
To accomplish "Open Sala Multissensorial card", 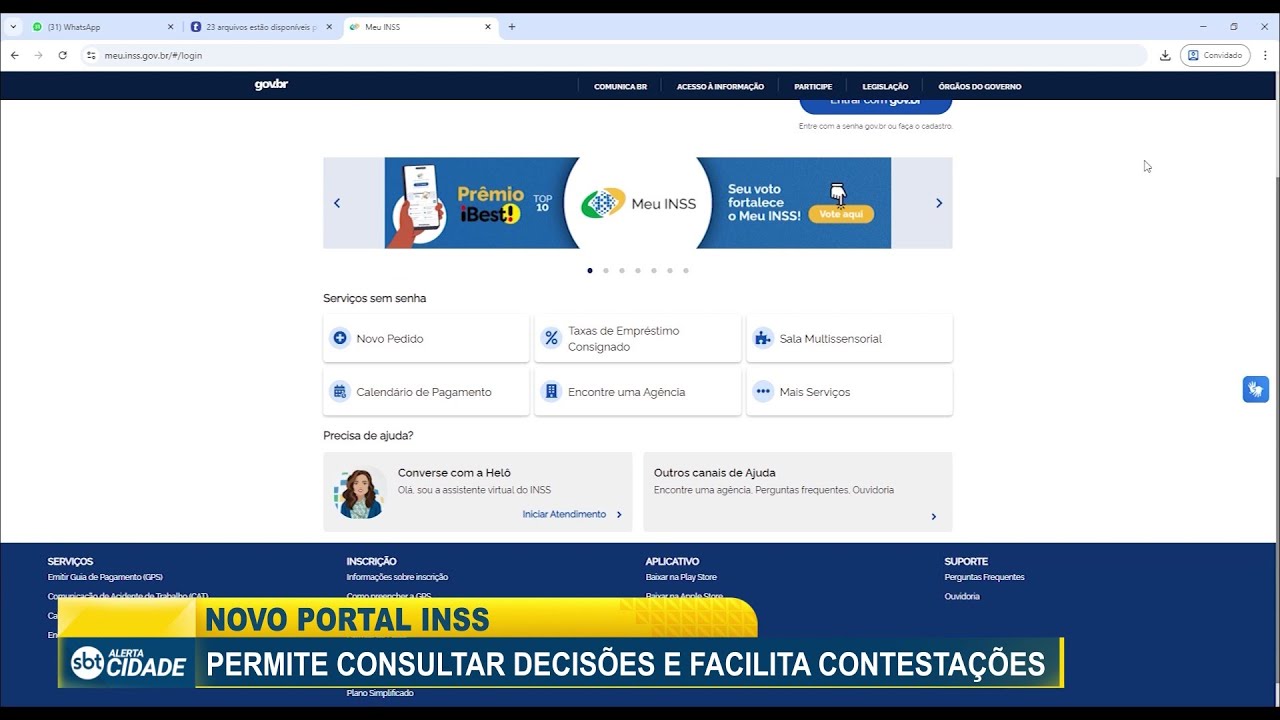I will click(850, 338).
